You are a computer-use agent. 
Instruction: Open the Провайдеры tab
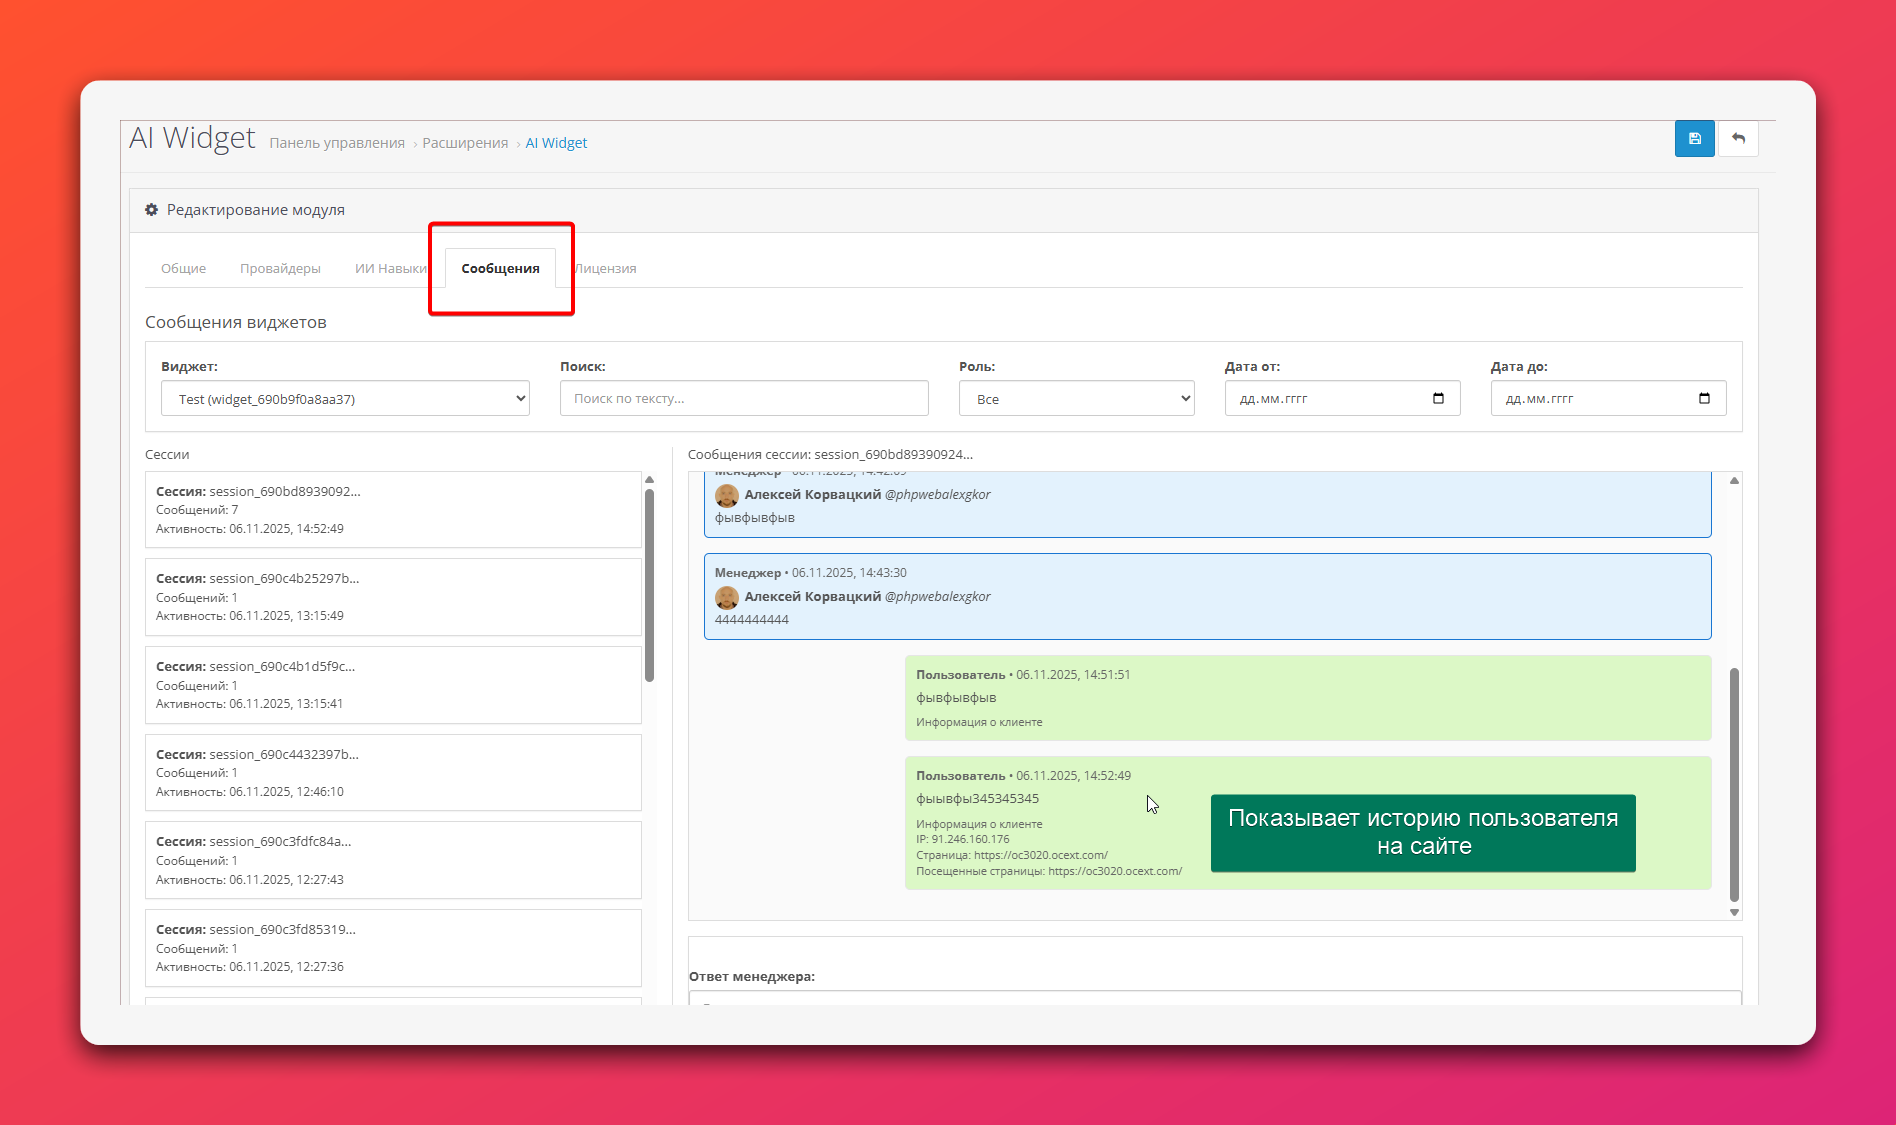click(280, 268)
